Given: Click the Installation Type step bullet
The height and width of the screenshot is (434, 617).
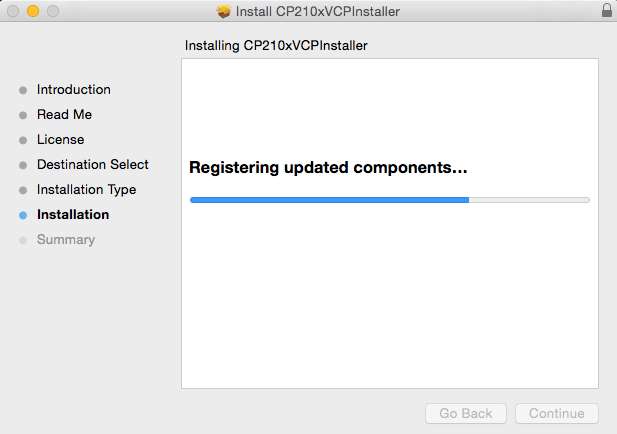Looking at the screenshot, I should pos(23,190).
